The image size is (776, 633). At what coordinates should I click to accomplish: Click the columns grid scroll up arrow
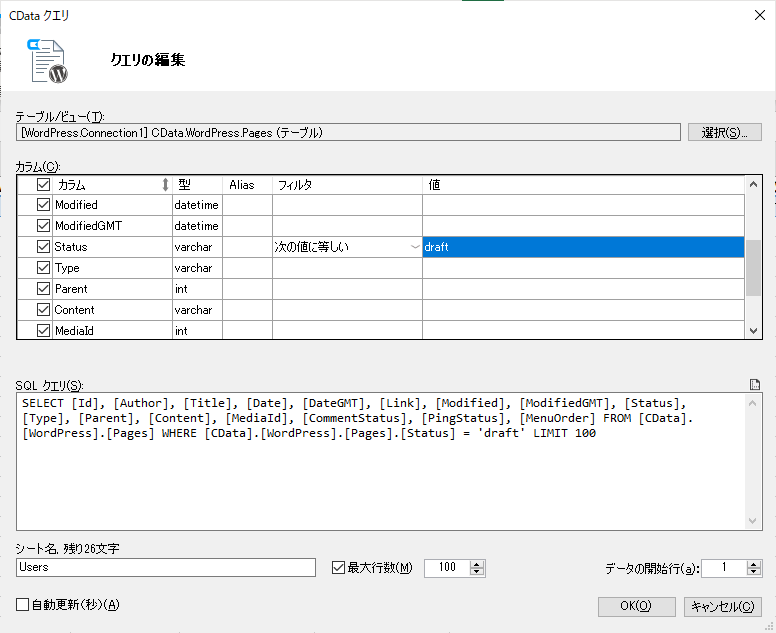point(753,184)
